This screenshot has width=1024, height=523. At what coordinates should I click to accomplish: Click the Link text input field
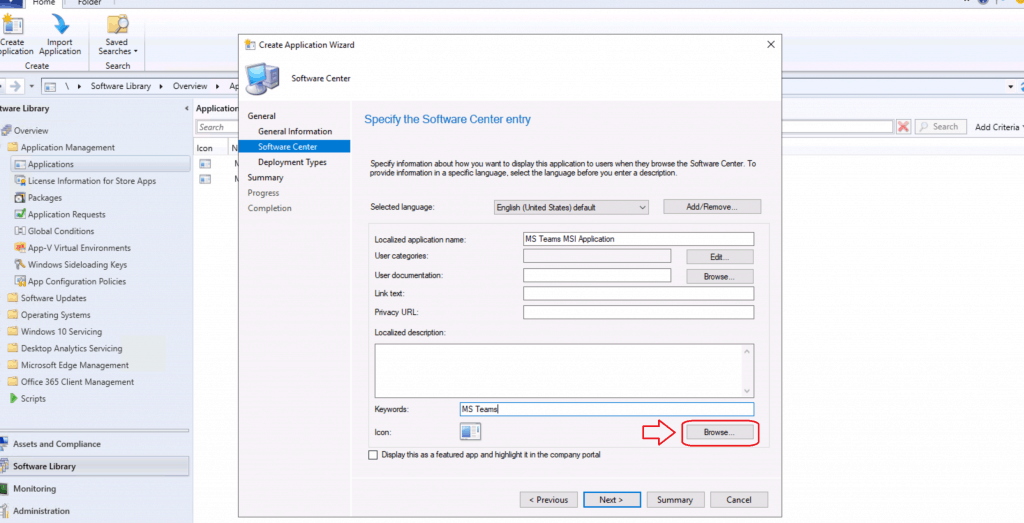(x=638, y=294)
